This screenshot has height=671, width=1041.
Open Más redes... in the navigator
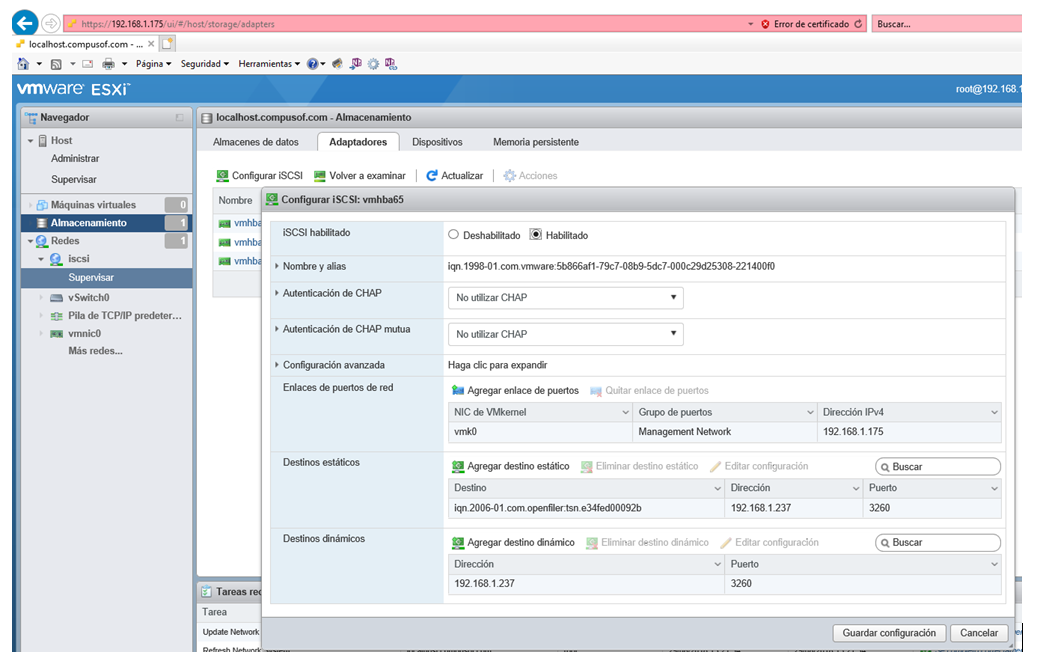coord(95,351)
